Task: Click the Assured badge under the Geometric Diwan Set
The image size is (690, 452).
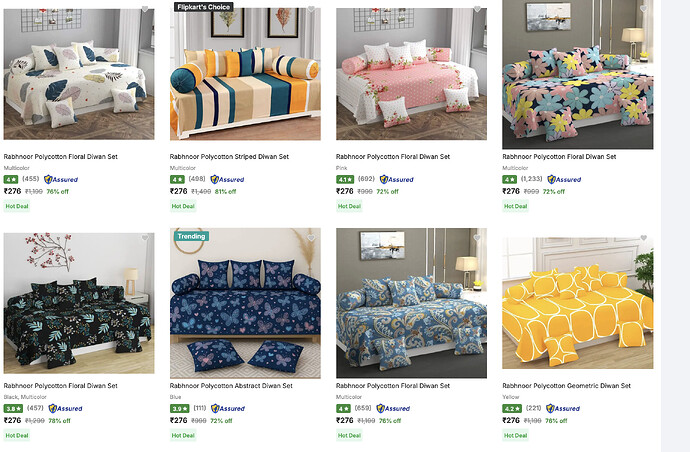Action: 563,408
